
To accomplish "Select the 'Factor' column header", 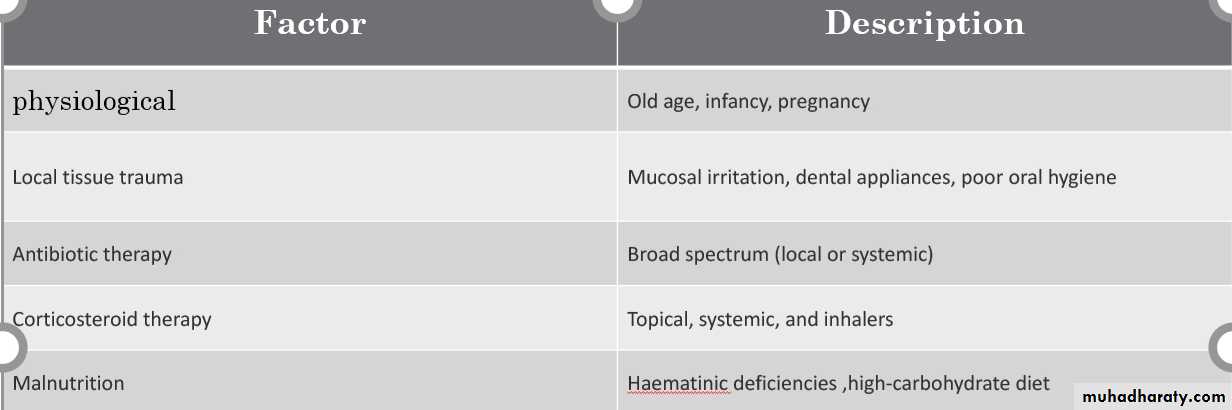I will [310, 23].
